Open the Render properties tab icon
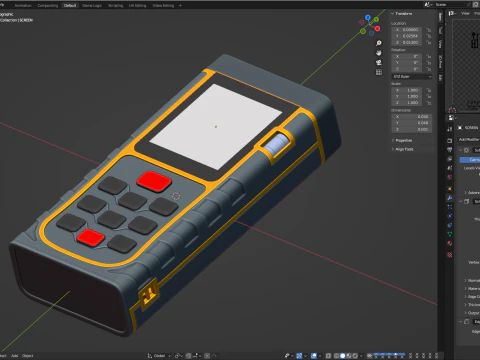The image size is (480, 360). click(x=450, y=141)
